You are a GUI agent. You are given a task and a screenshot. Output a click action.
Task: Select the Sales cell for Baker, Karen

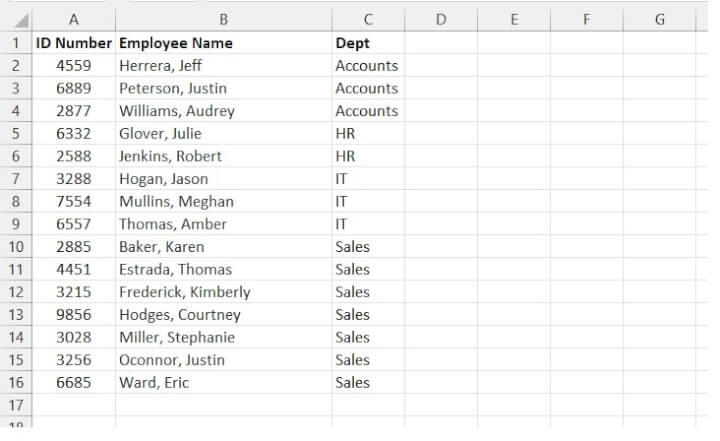[368, 247]
